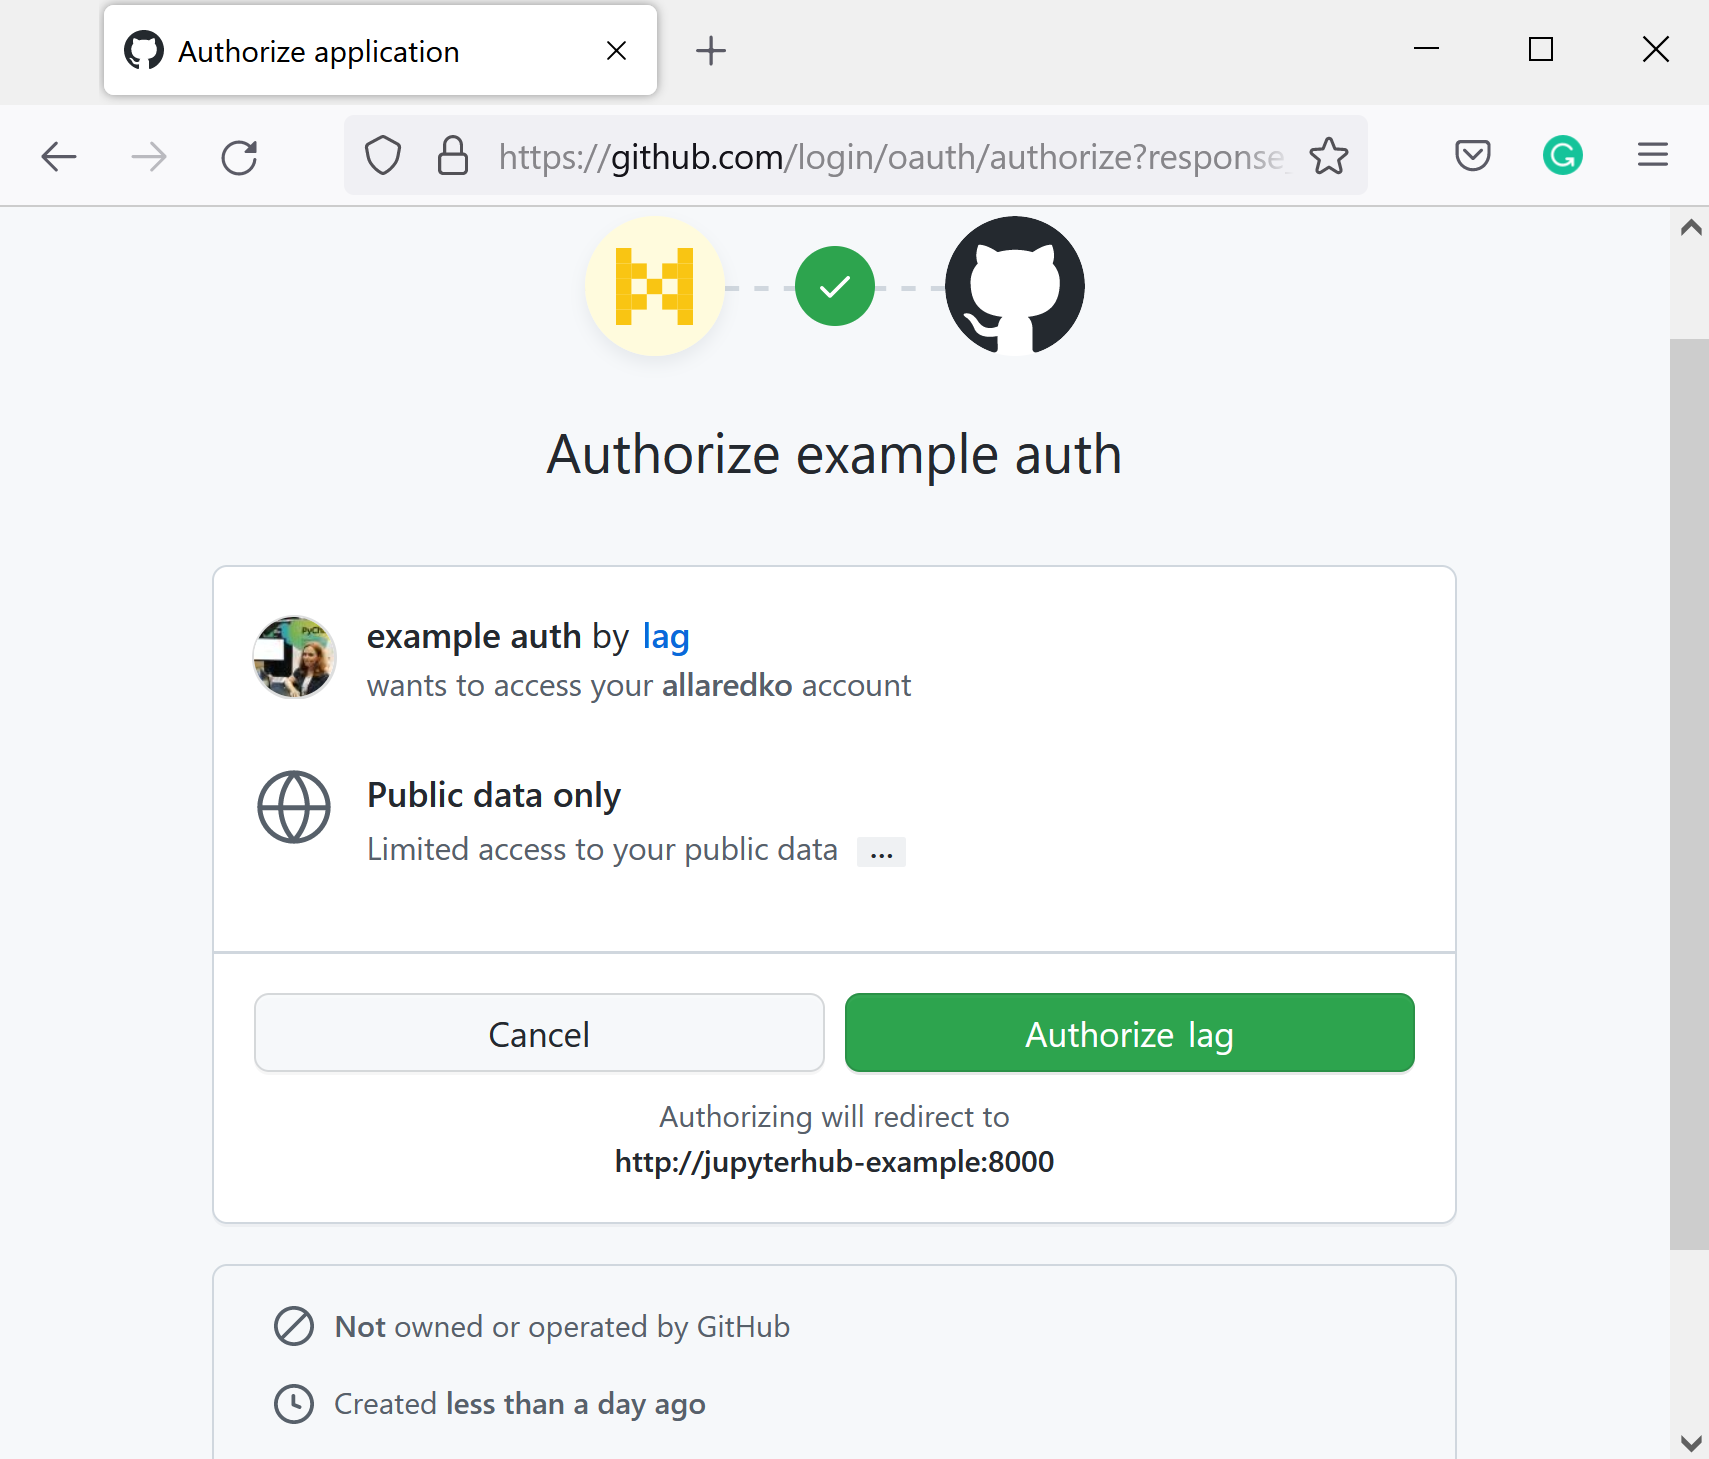Click the Authorize lag button
Image resolution: width=1709 pixels, height=1459 pixels.
(x=1128, y=1033)
